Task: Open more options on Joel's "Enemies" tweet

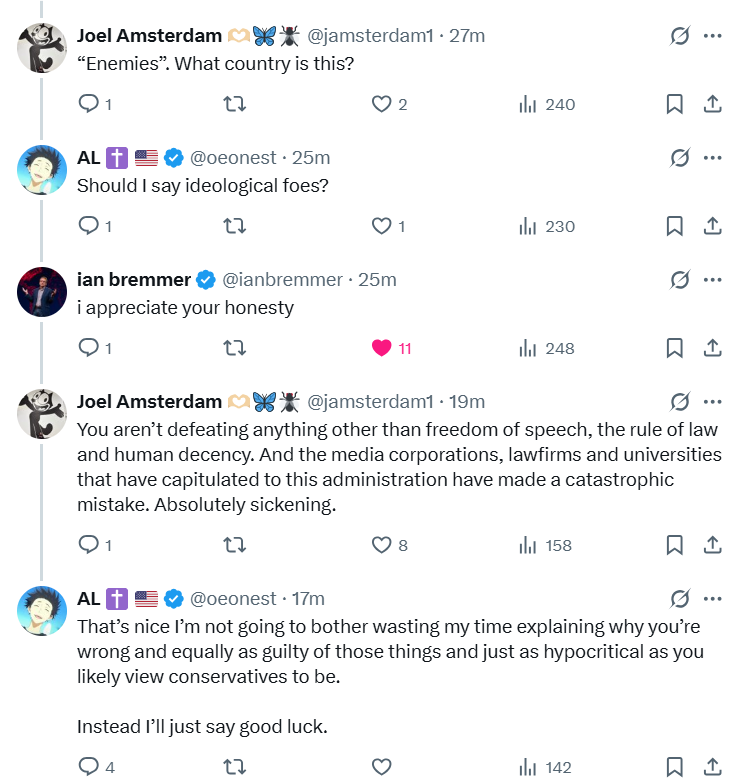Action: pos(713,36)
